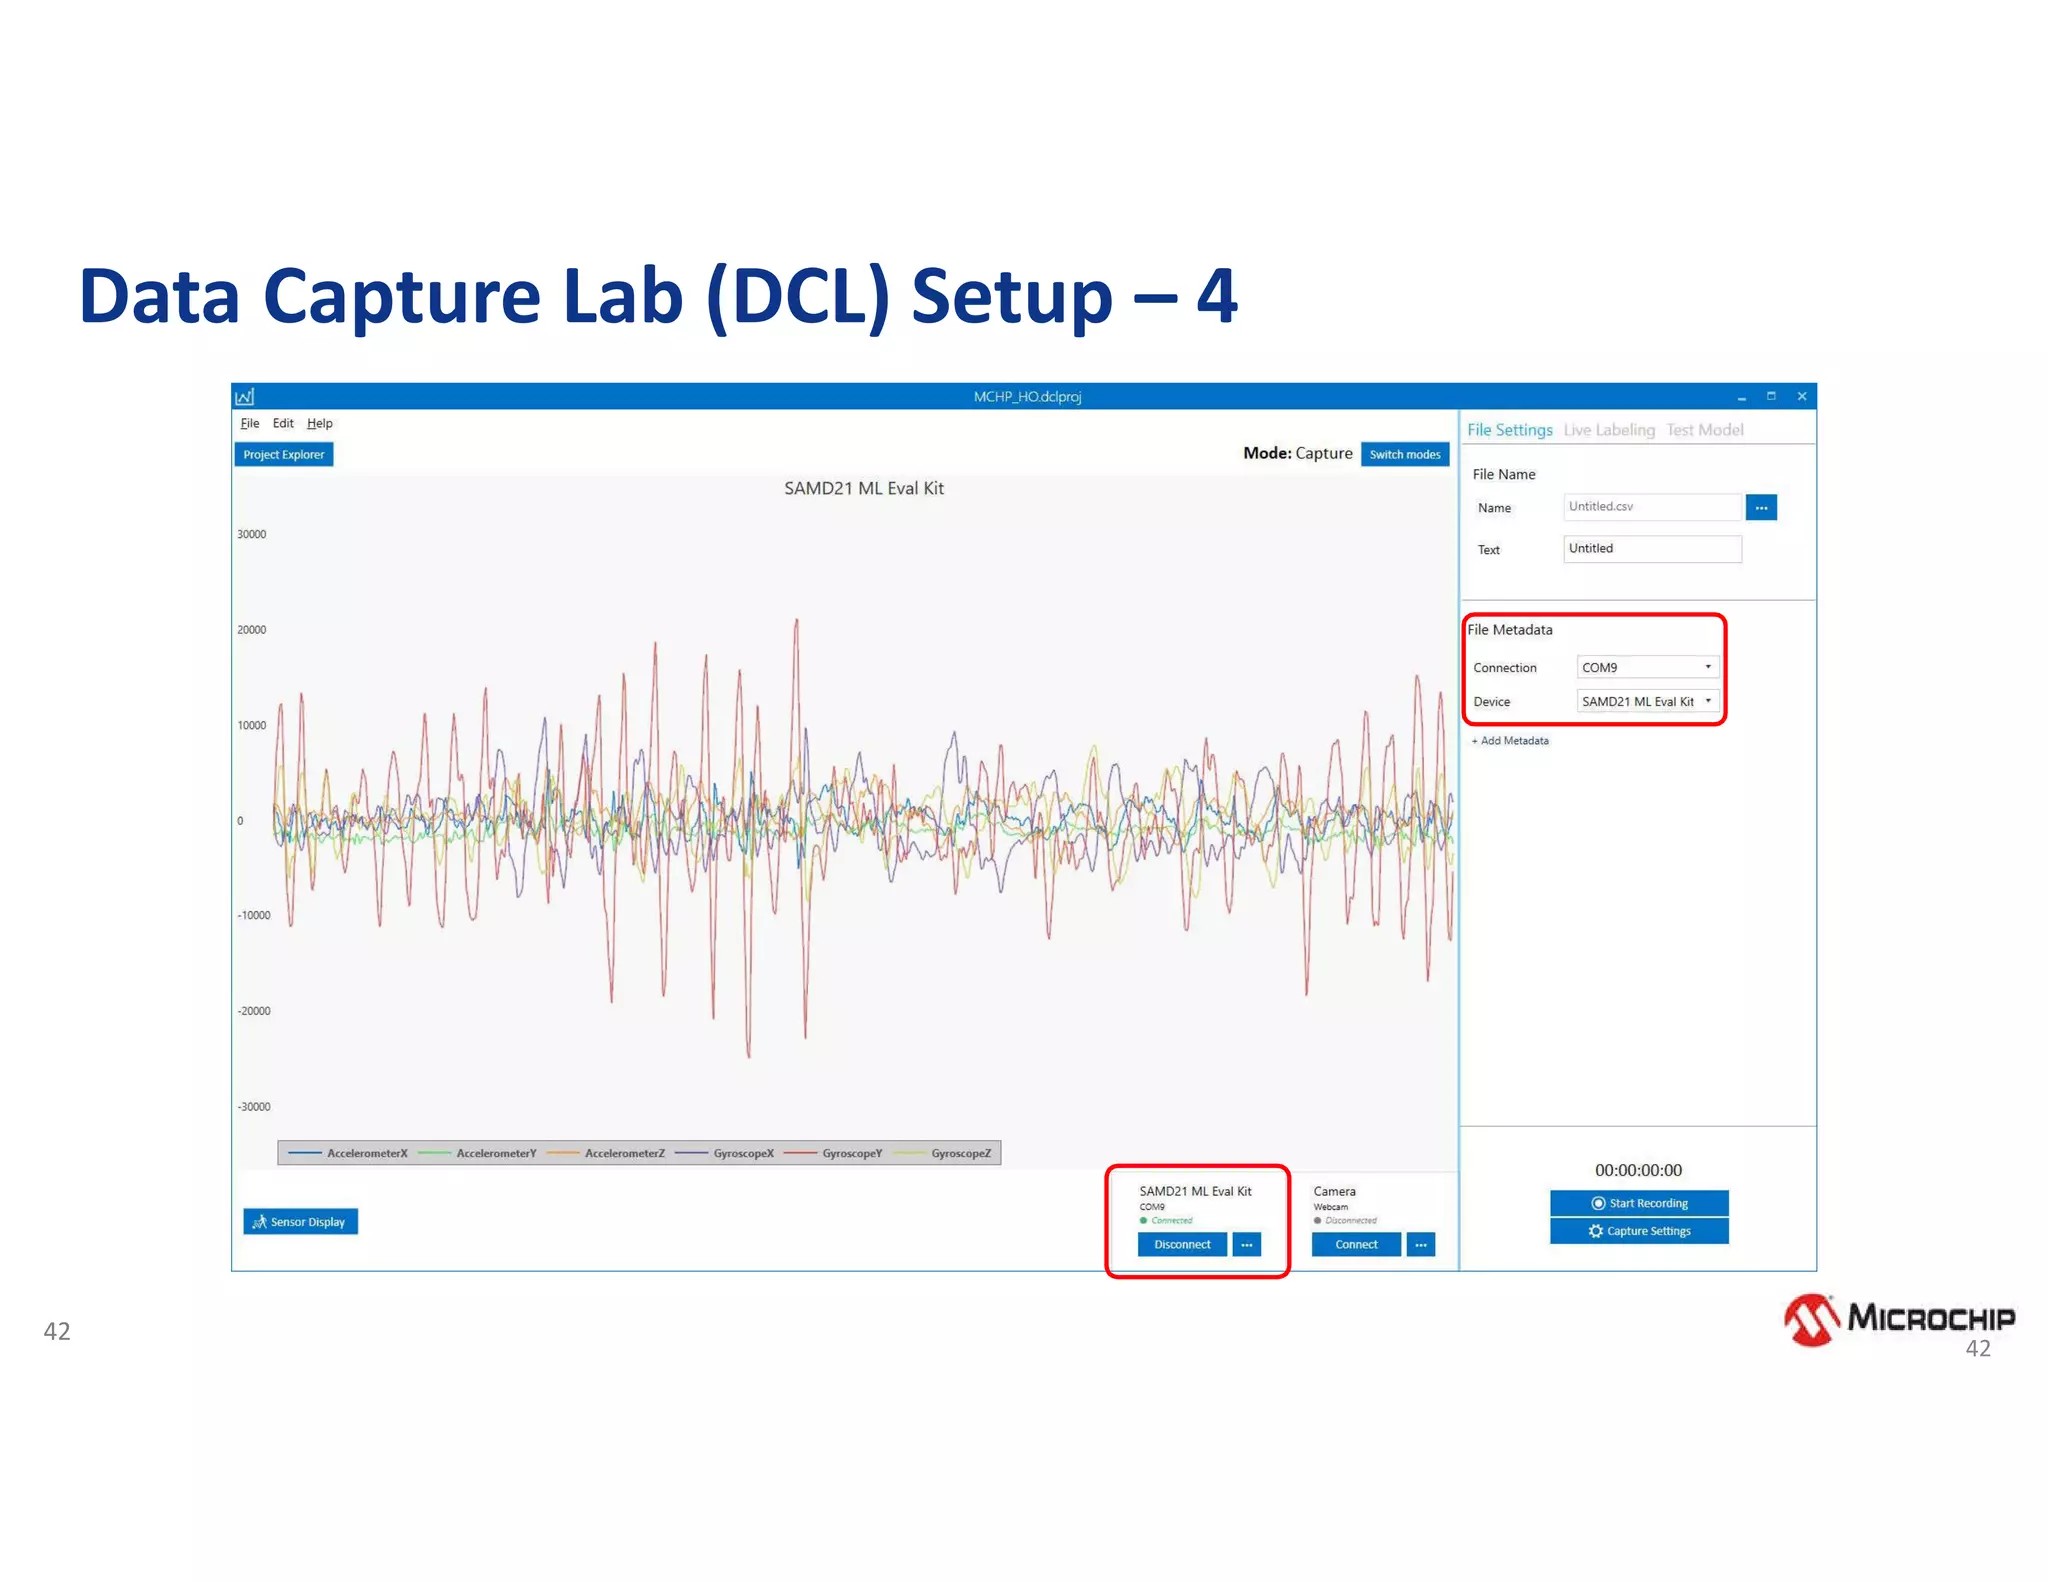Click the GyroscopeY legend entry
Image resolution: width=2048 pixels, height=1582 pixels.
point(833,1154)
